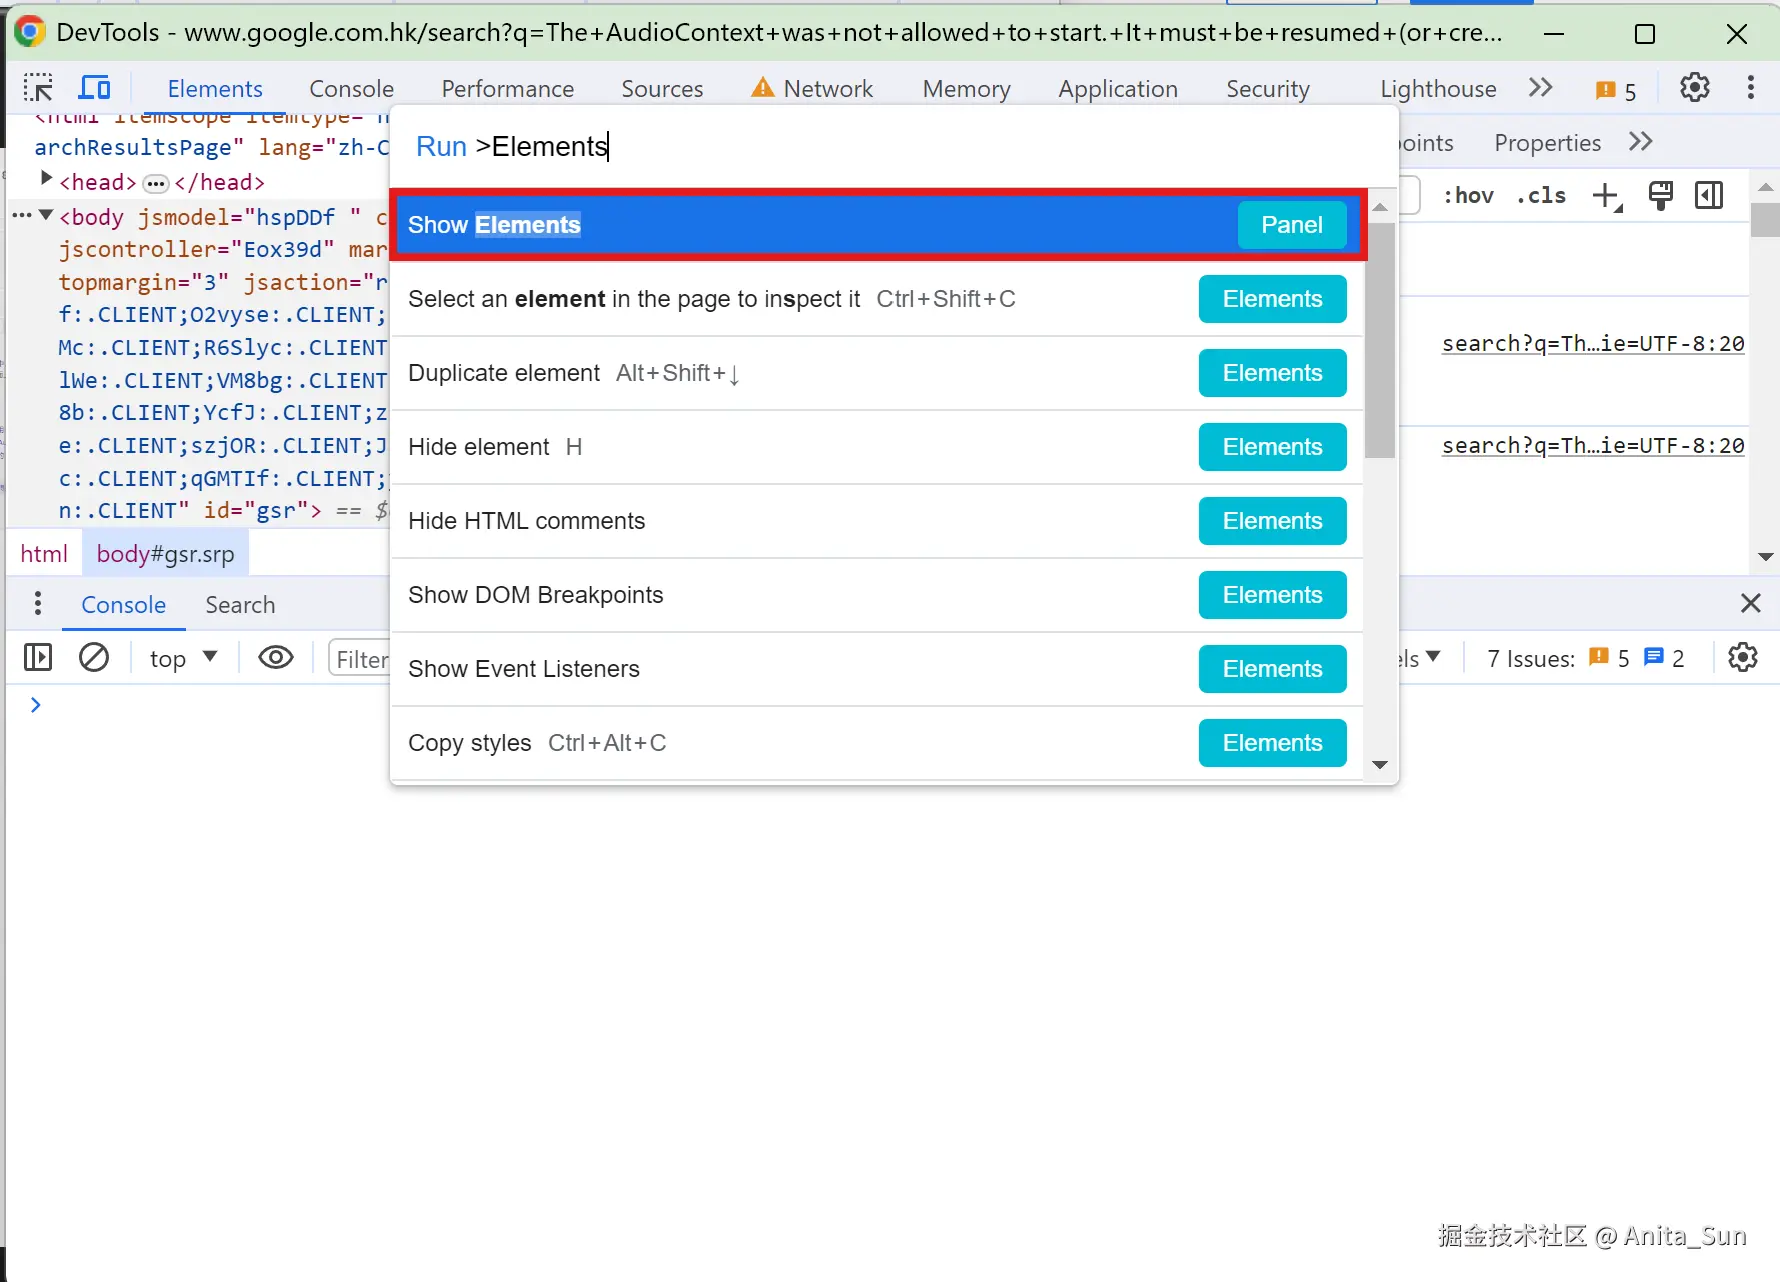Open the Security tab
Screen dimensions: 1780x1282
(x=1268, y=89)
